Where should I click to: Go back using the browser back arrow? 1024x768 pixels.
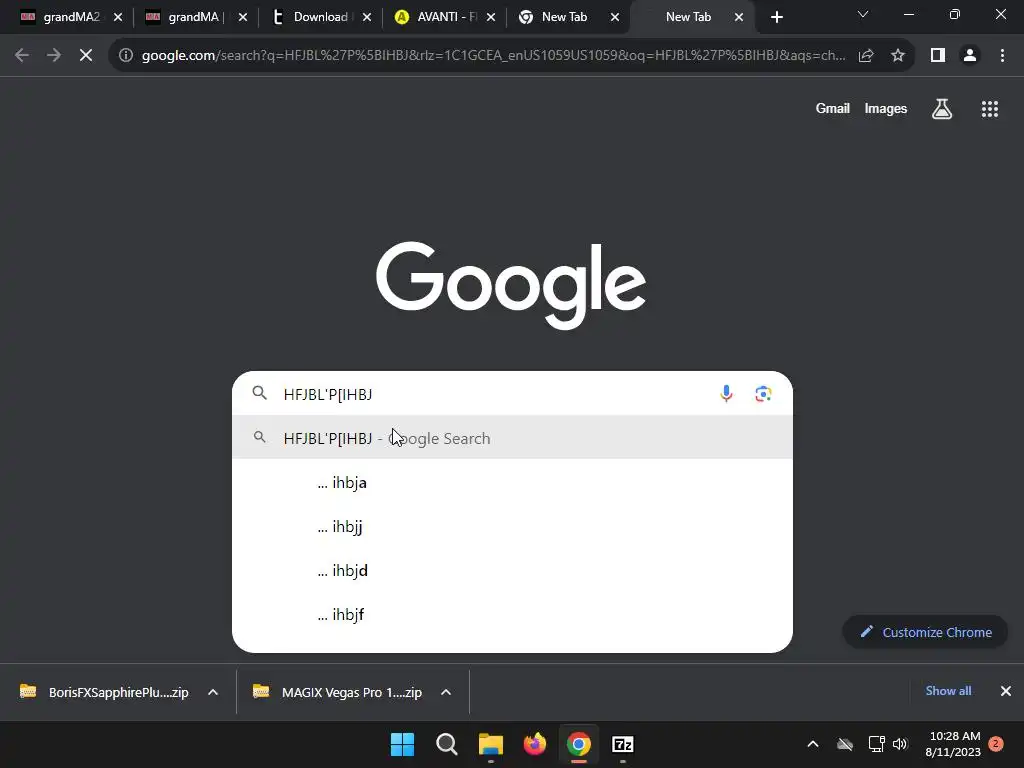coord(22,56)
